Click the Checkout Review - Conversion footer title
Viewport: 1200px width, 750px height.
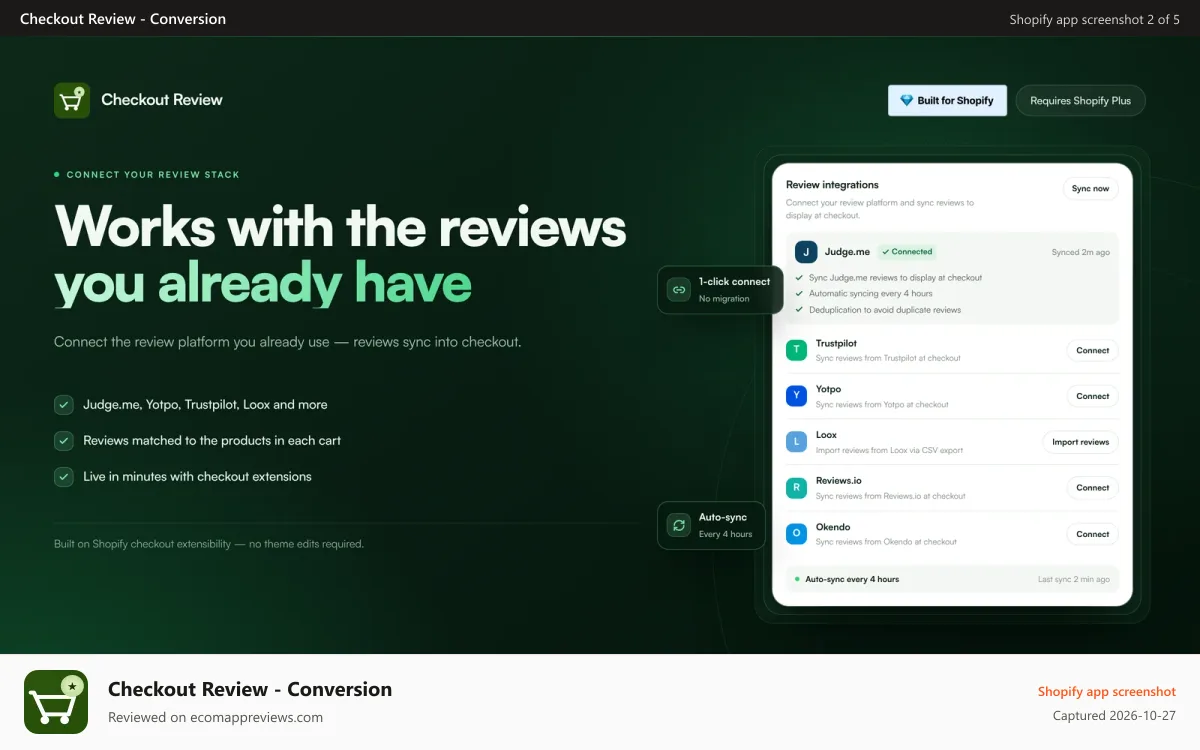[250, 689]
